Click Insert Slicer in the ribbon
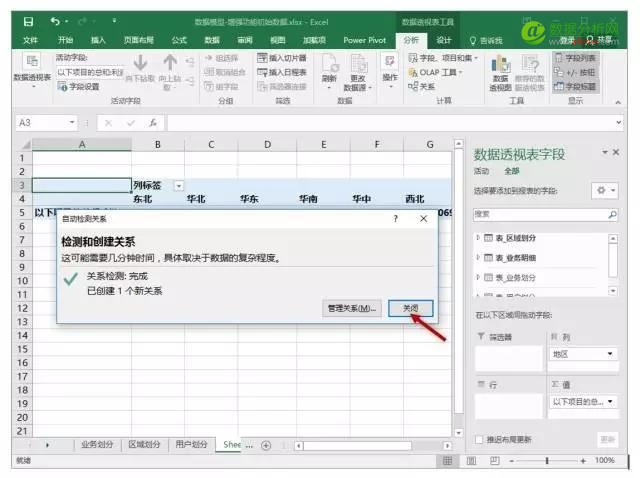The width and height of the screenshot is (640, 478). coord(282,58)
